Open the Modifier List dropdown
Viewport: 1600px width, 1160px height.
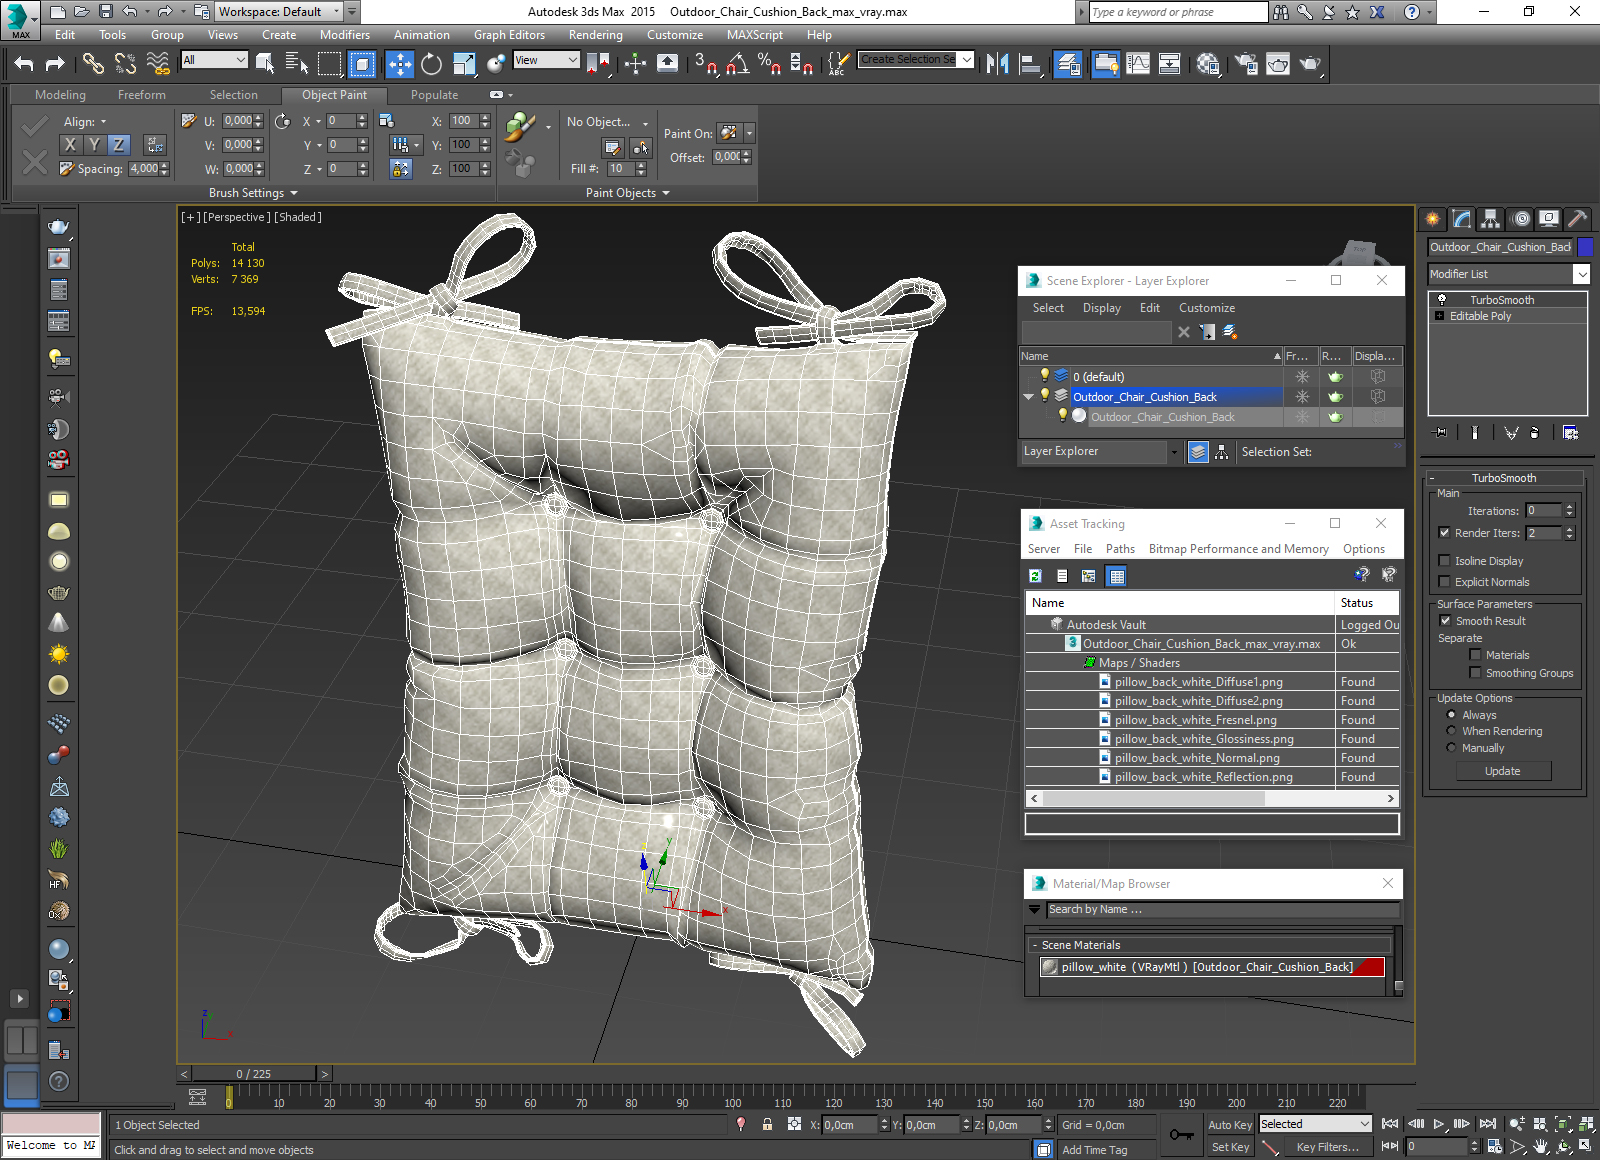[1508, 274]
